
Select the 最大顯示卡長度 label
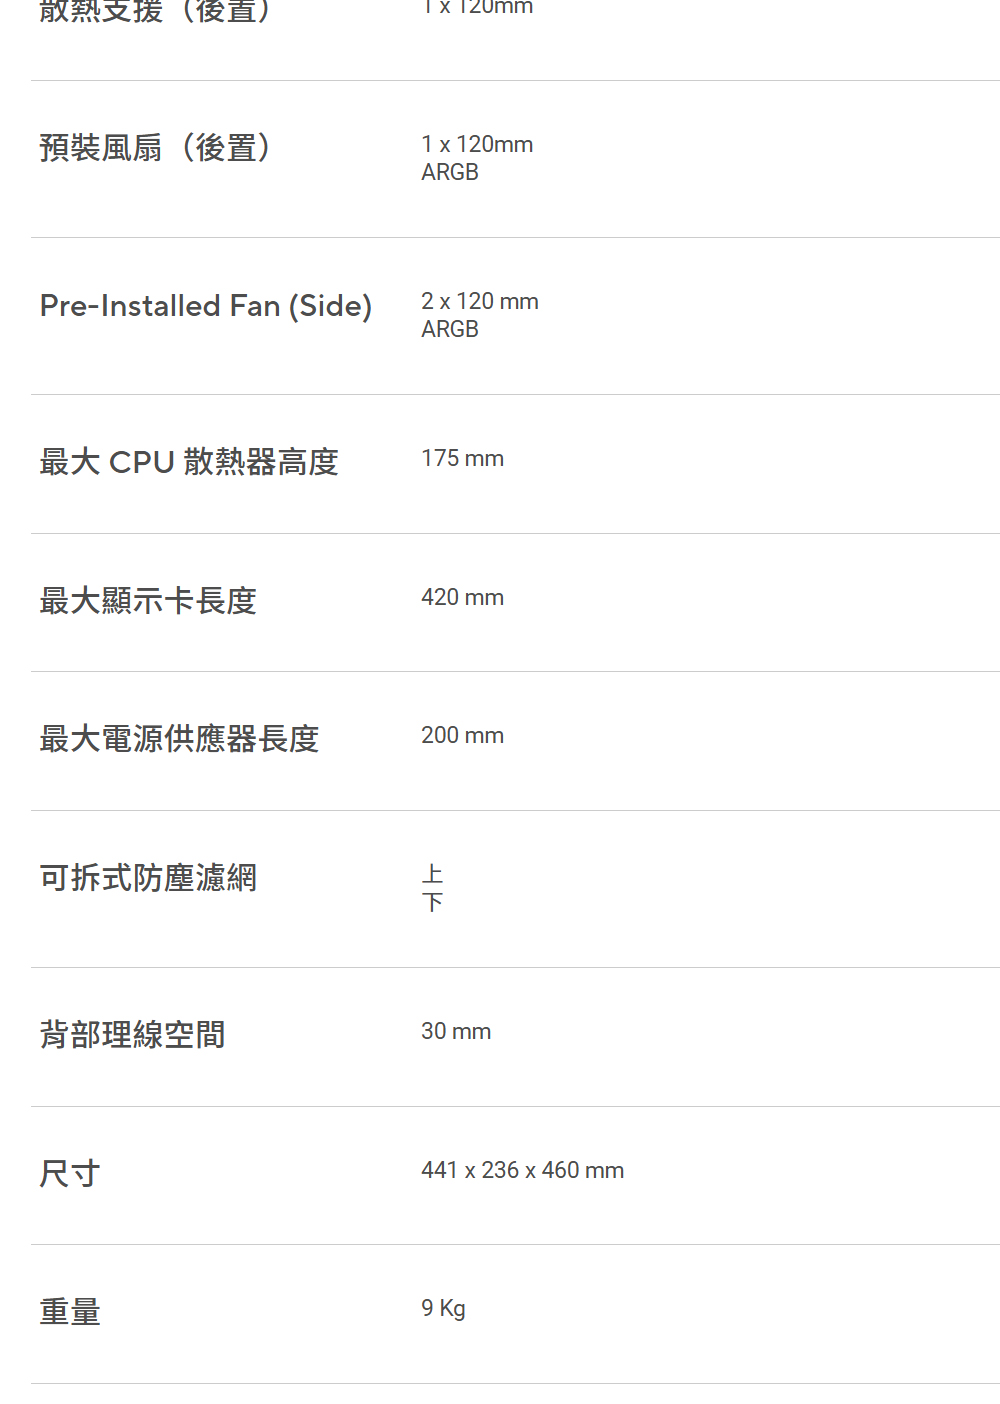coord(148,601)
